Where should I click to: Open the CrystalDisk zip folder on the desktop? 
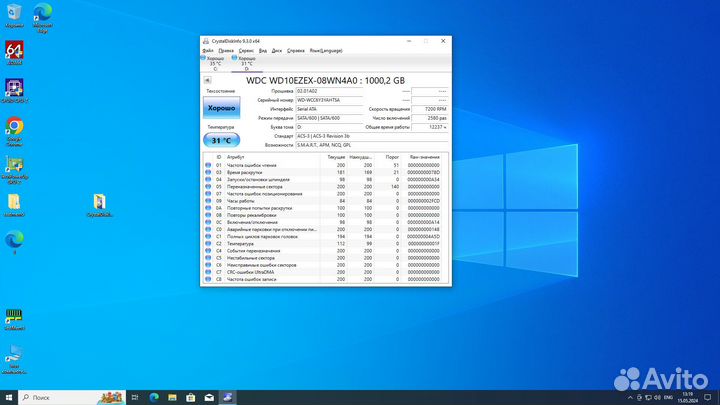click(x=100, y=205)
